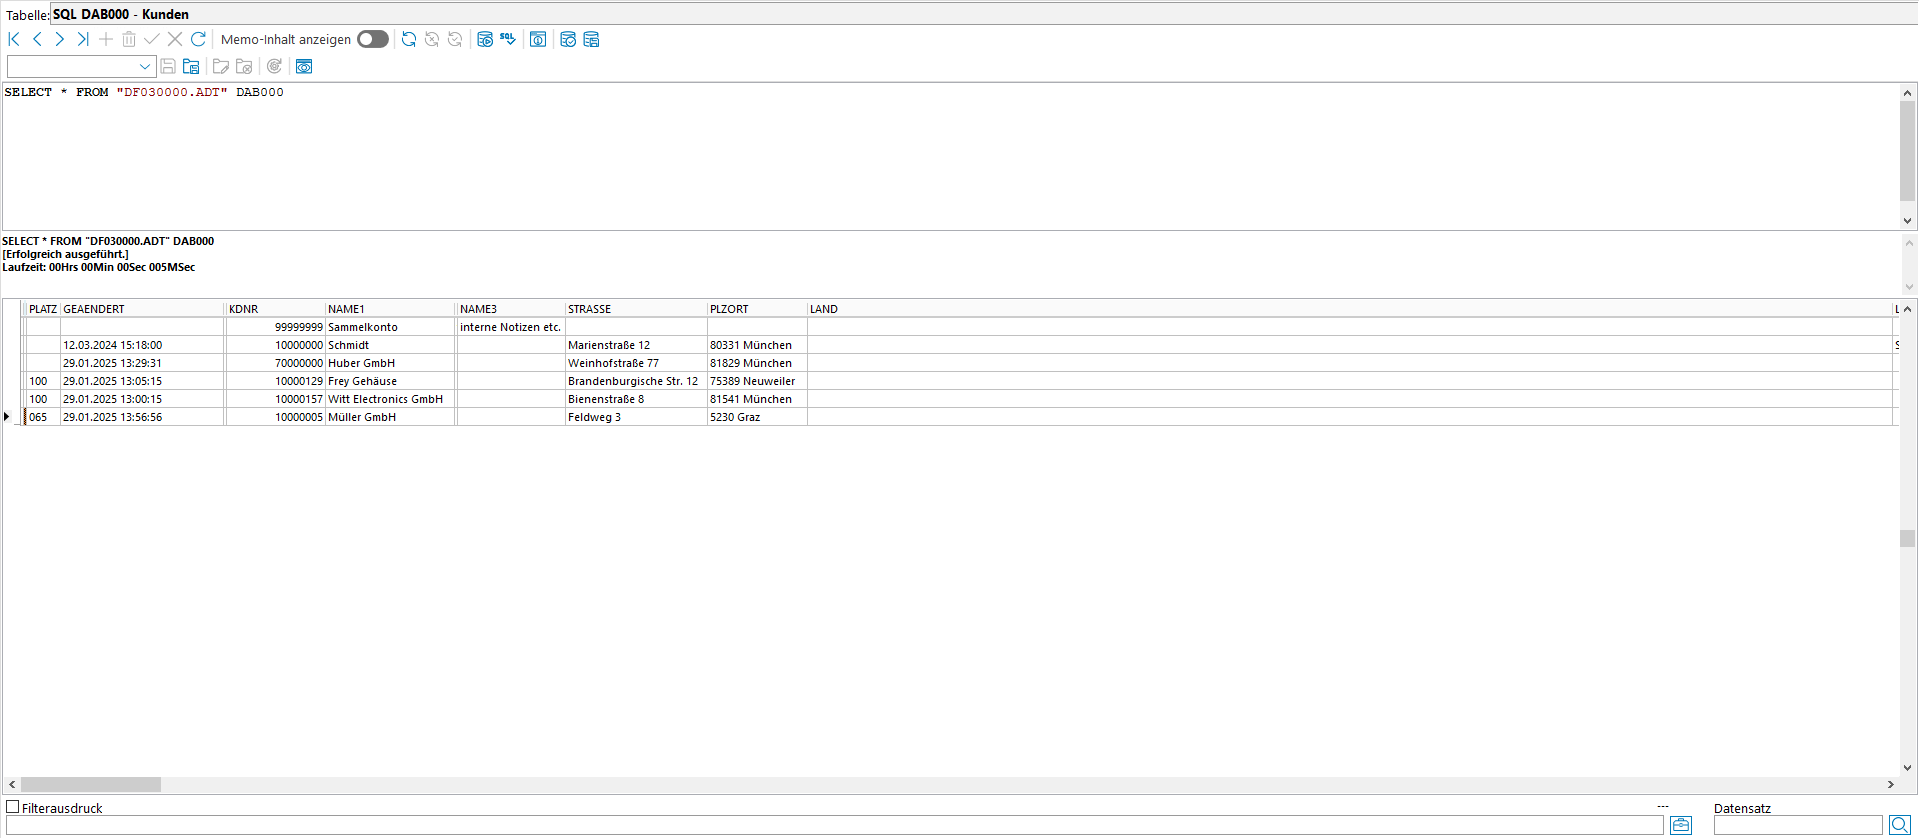Image resolution: width=1919 pixels, height=838 pixels.
Task: Go to the next record
Action: (x=60, y=39)
